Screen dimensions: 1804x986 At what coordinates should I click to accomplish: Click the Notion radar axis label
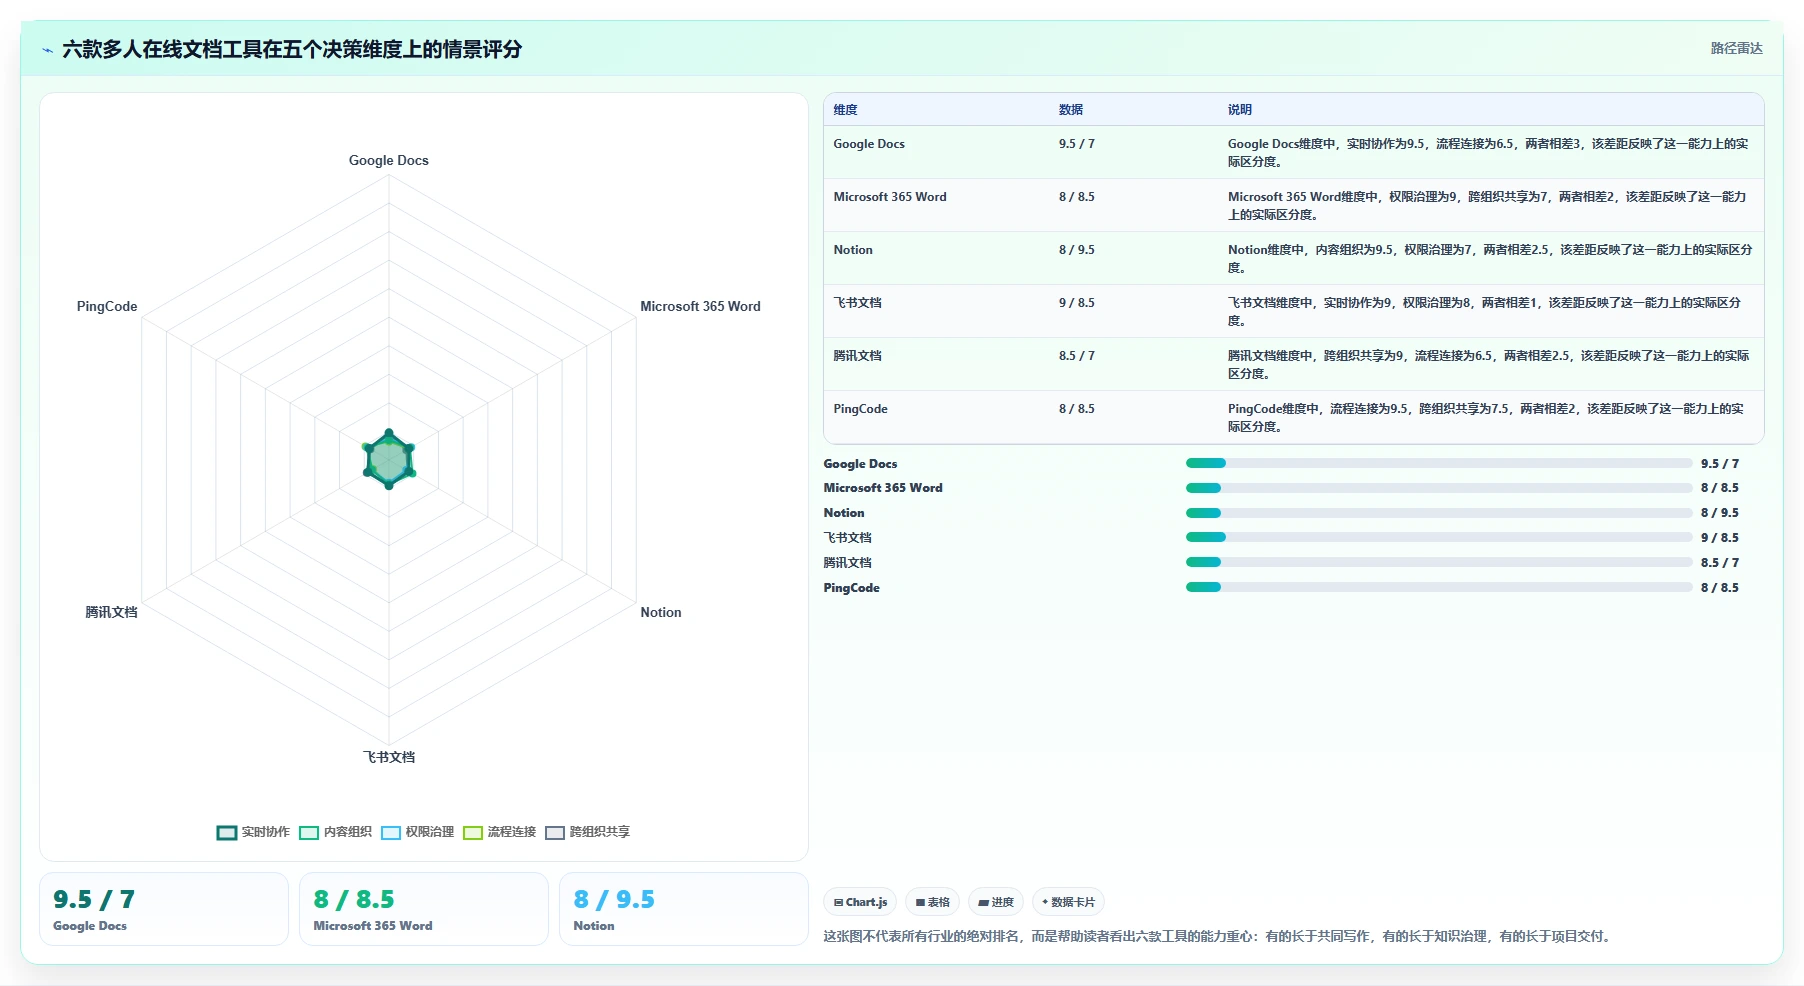coord(661,612)
